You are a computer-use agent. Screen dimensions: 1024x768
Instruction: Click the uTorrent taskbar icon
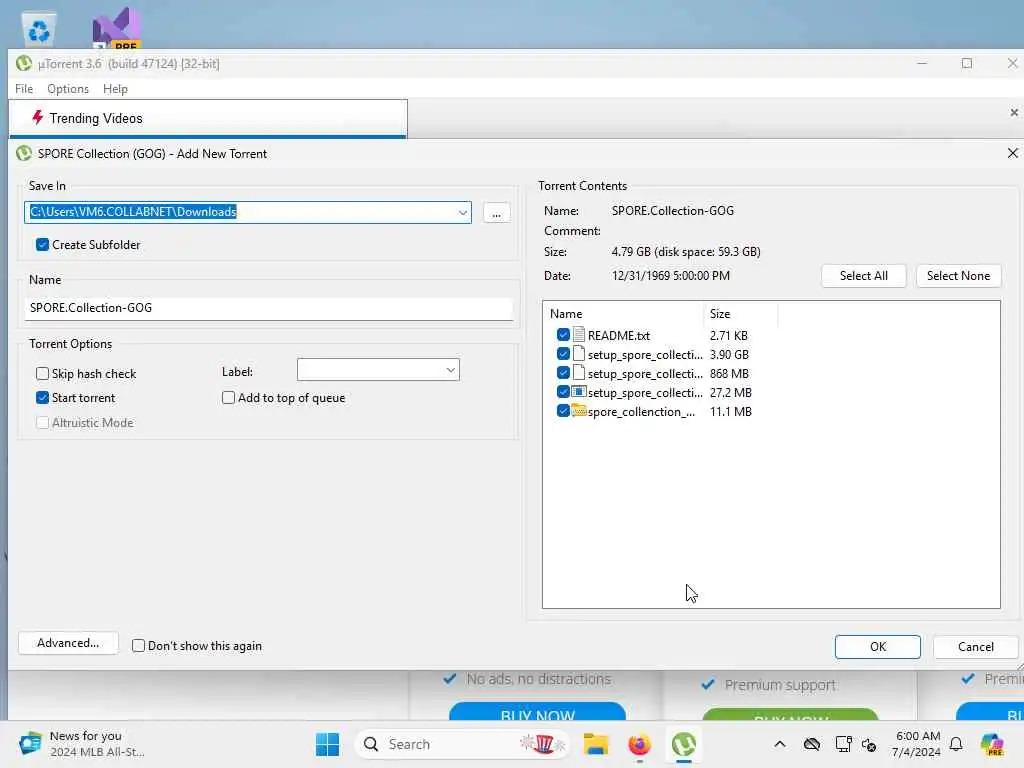tap(684, 744)
